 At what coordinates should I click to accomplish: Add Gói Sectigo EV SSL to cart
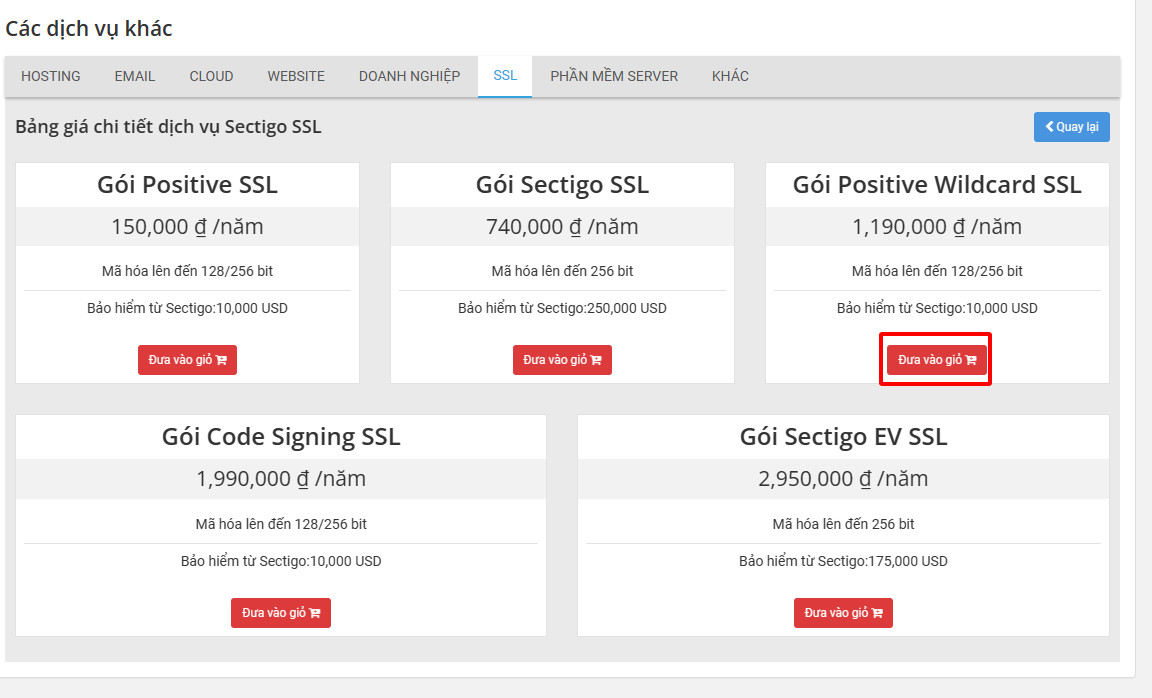[x=843, y=613]
